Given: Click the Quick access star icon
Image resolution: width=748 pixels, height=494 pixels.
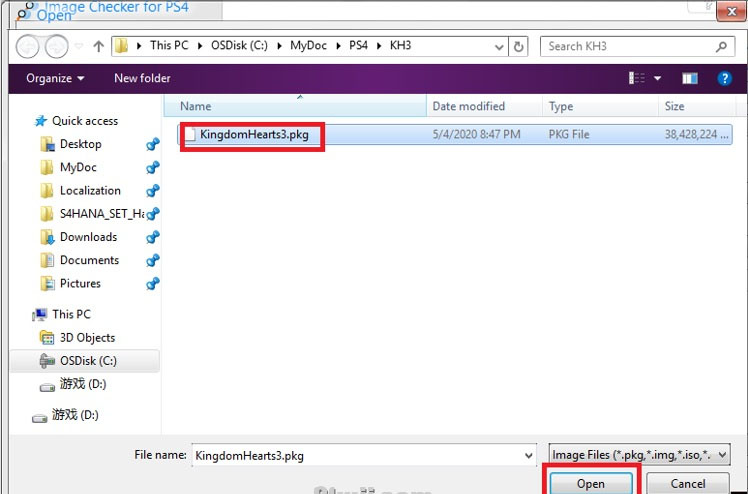Looking at the screenshot, I should (41, 121).
